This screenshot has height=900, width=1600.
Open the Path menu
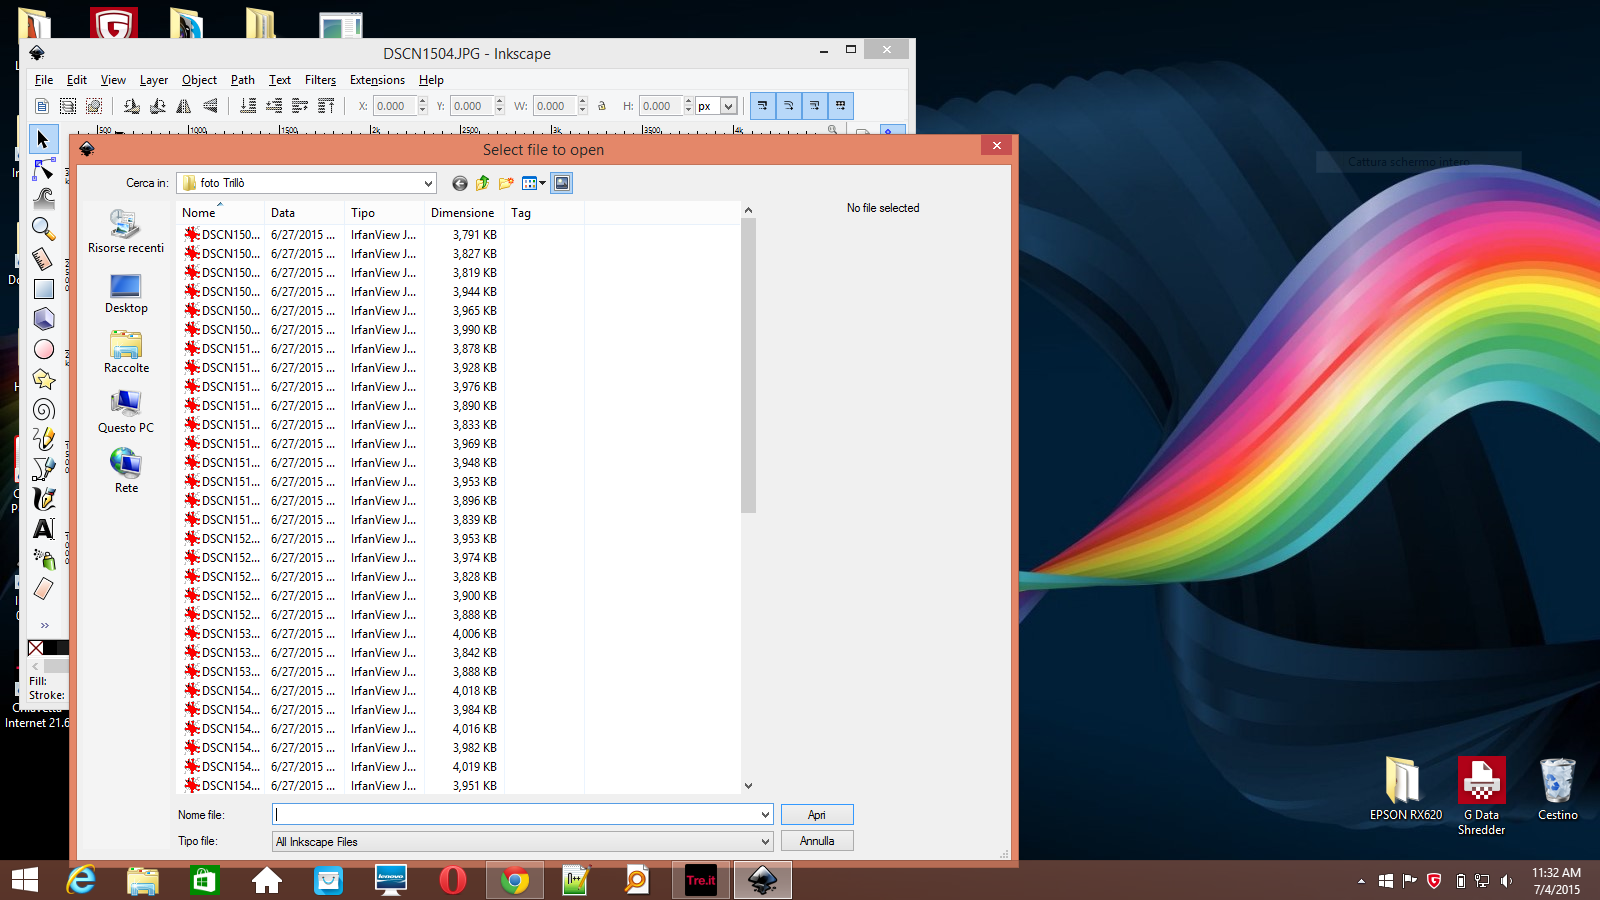tap(242, 80)
